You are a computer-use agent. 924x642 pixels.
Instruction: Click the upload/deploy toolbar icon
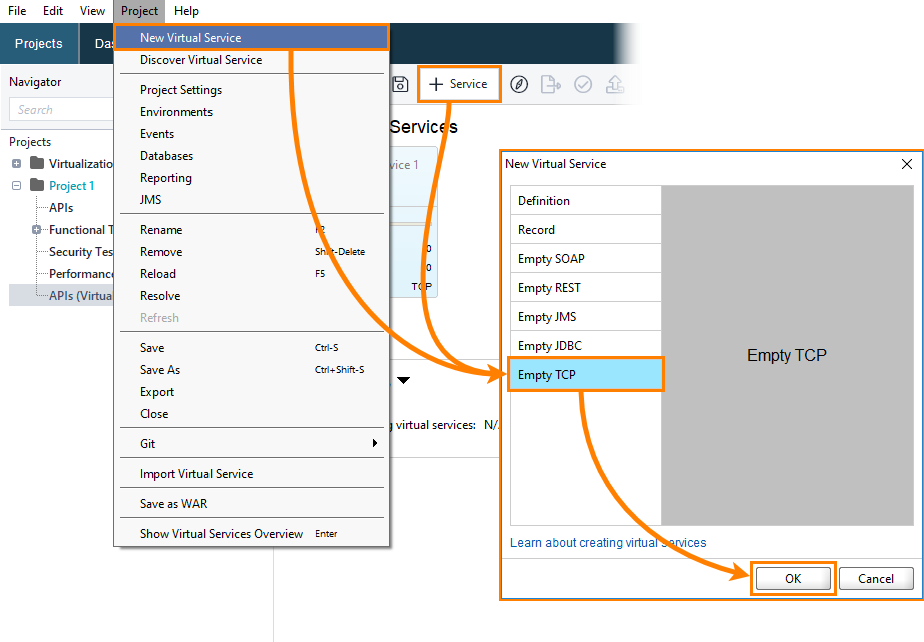point(615,84)
